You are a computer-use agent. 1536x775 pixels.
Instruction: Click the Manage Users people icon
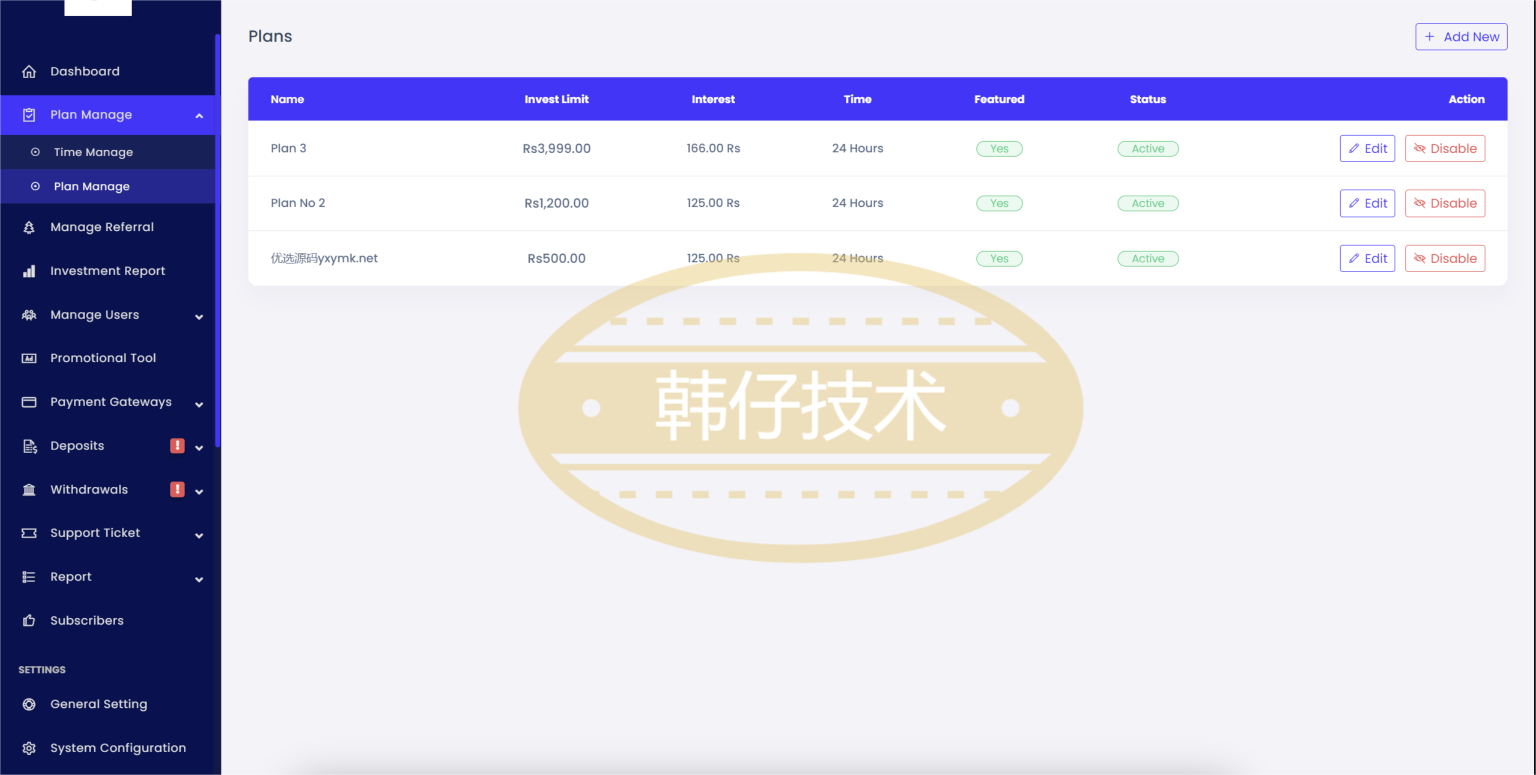coord(29,315)
